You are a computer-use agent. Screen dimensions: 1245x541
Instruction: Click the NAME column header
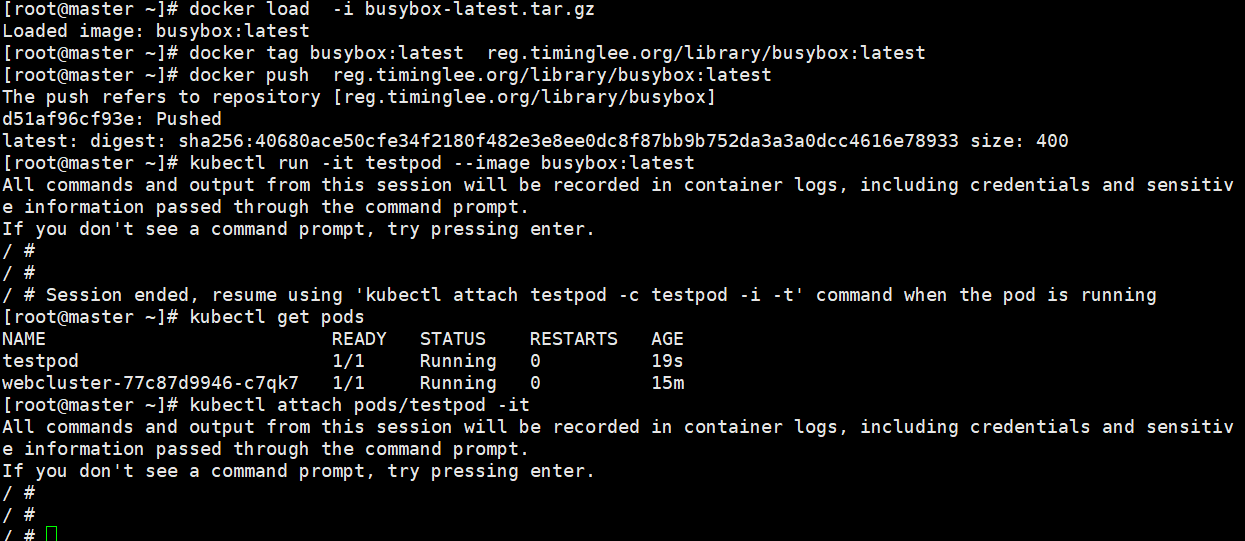(24, 339)
